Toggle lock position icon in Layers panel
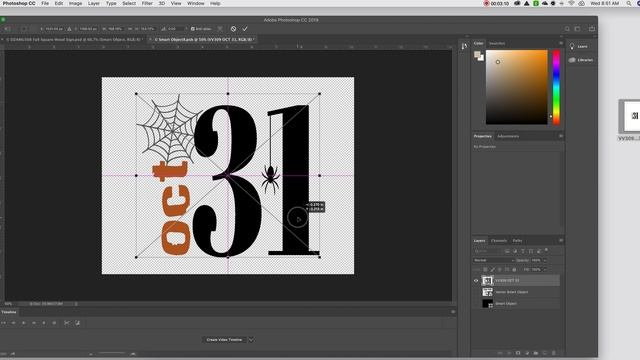 tap(500, 270)
